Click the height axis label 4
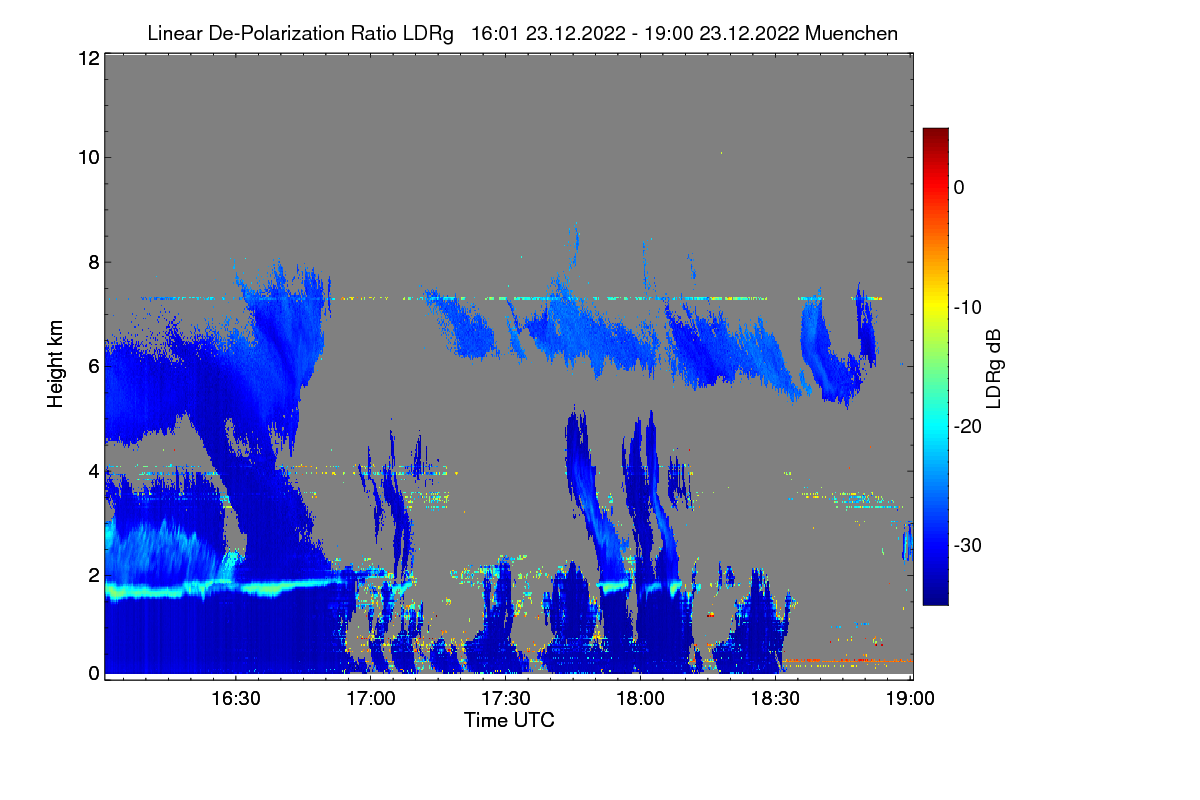Screen dimensions: 1200x800 click(x=93, y=470)
